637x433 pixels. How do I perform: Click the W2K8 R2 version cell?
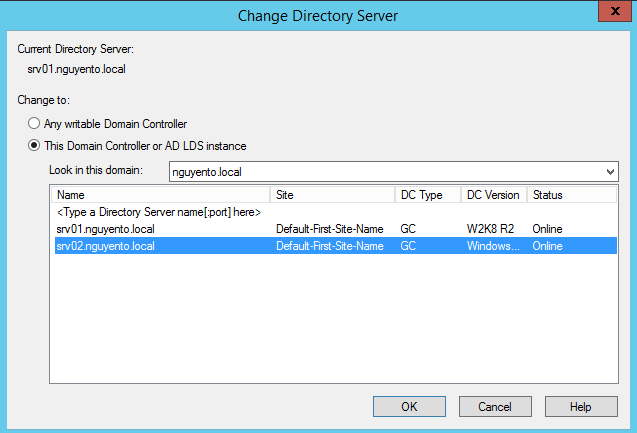point(490,229)
